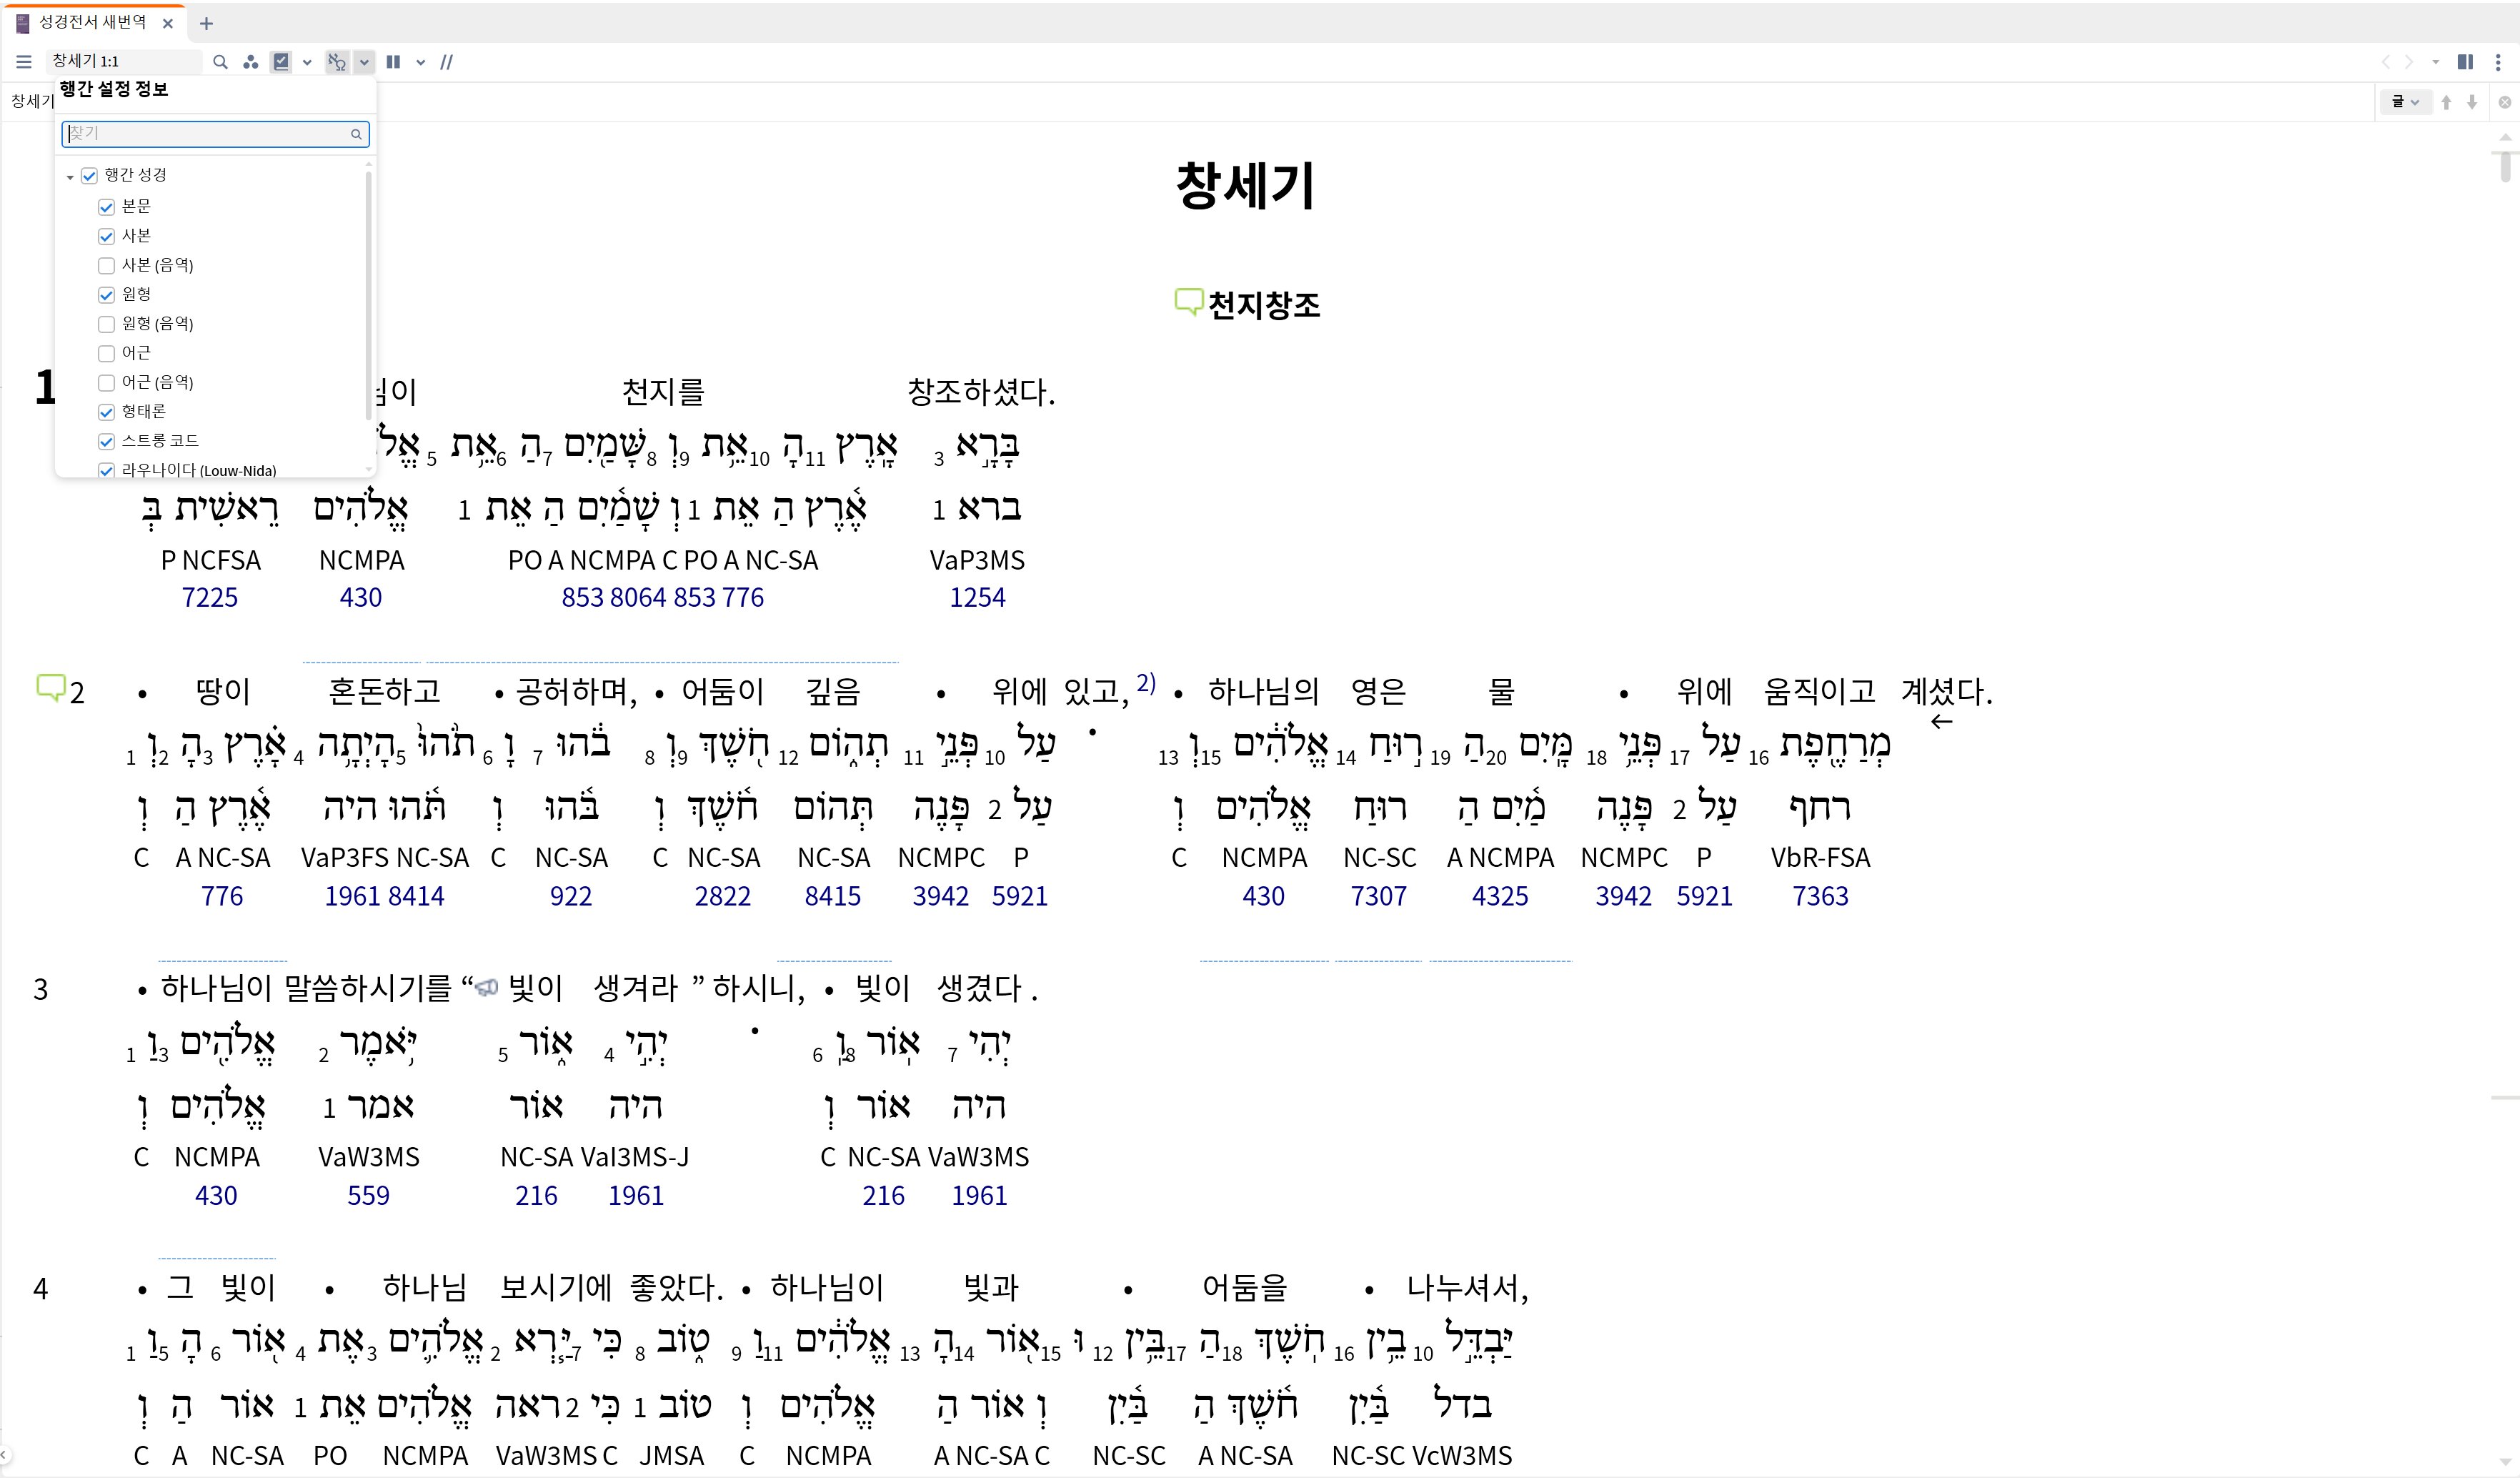This screenshot has width=2520, height=1478.
Task: Collapse the 행간 성경 tree node
Action: coord(70,177)
